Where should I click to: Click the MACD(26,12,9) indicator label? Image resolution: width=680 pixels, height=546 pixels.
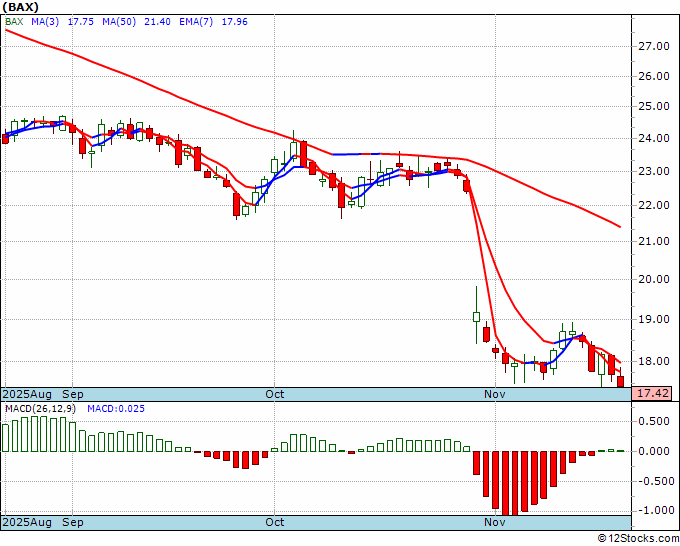40,409
